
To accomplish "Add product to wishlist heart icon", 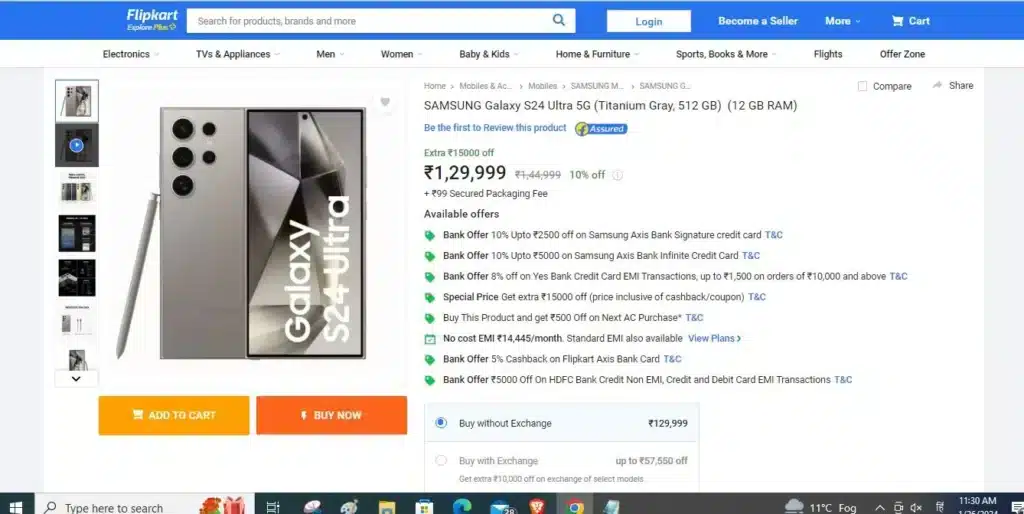I will (x=385, y=102).
